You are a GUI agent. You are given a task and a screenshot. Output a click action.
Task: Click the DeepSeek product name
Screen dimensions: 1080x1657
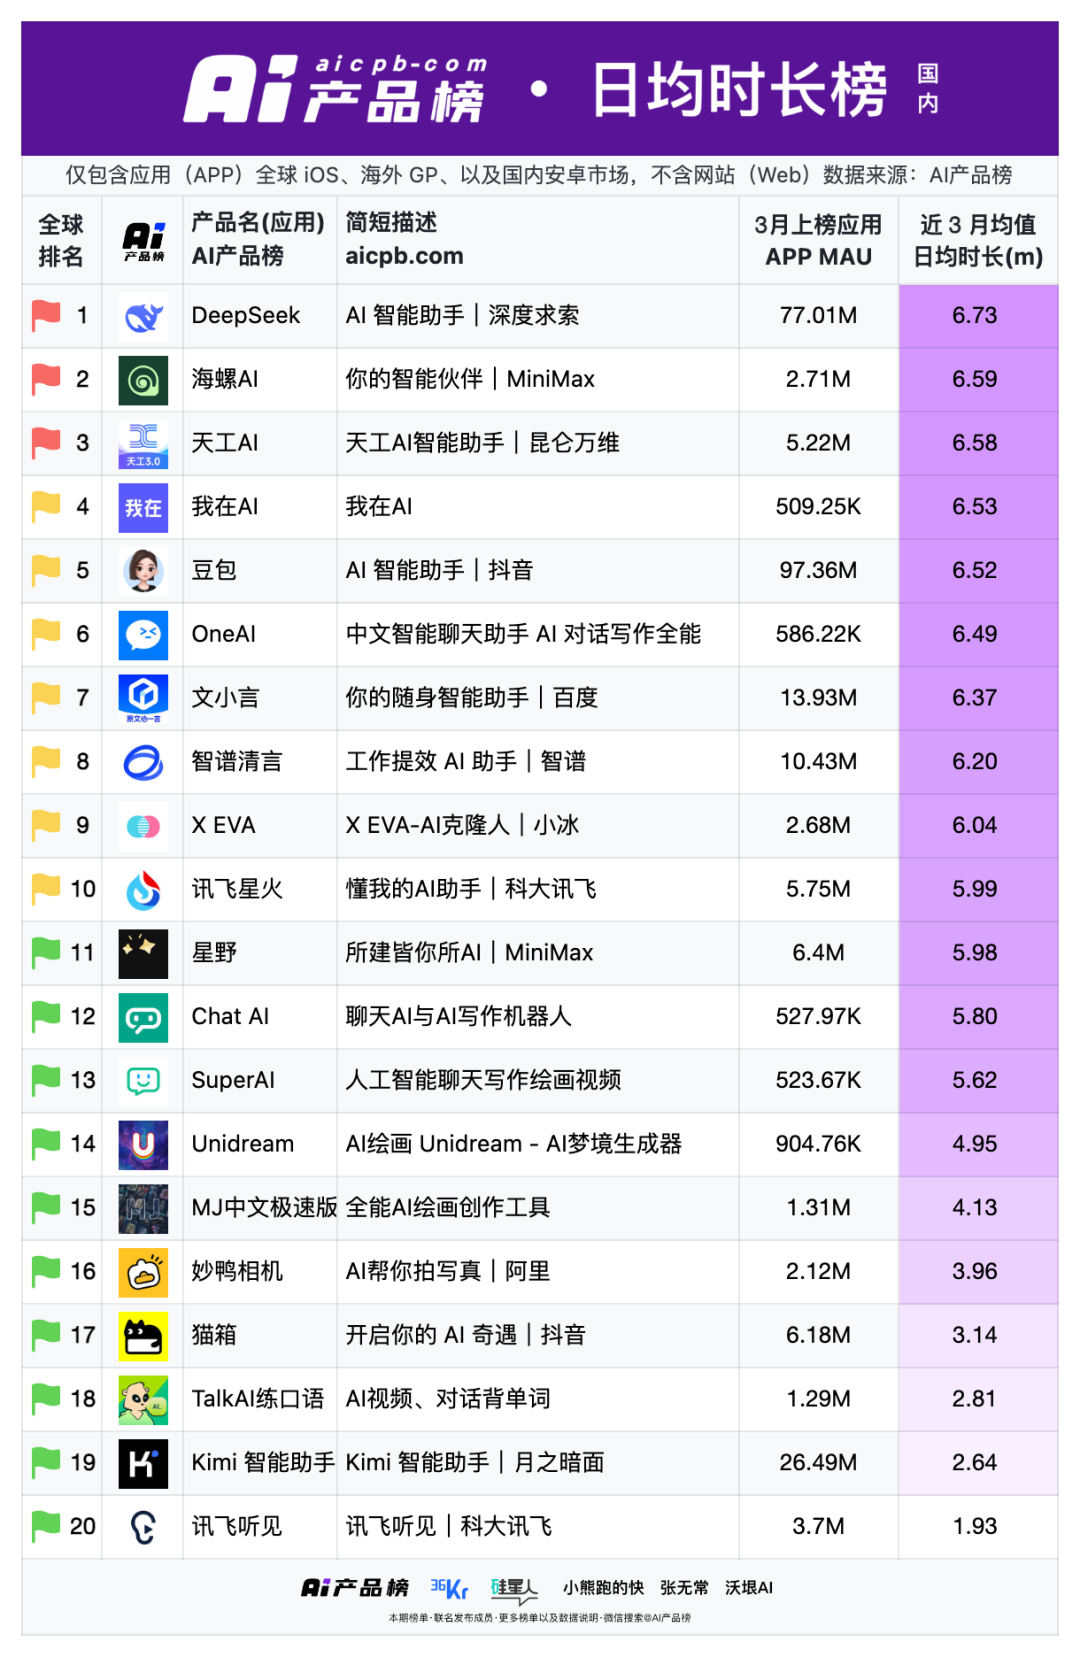point(246,315)
